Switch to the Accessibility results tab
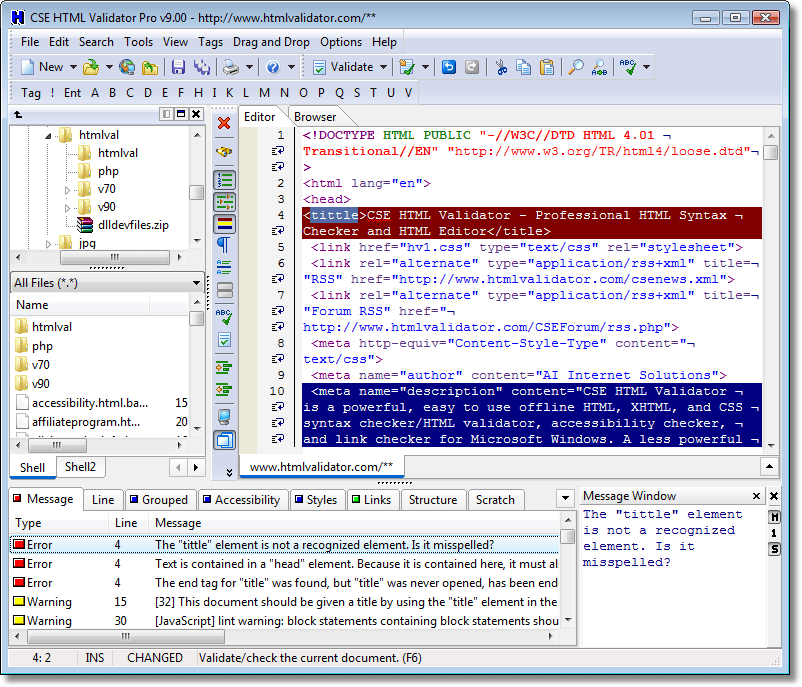This screenshot has width=802, height=687. coord(242,500)
